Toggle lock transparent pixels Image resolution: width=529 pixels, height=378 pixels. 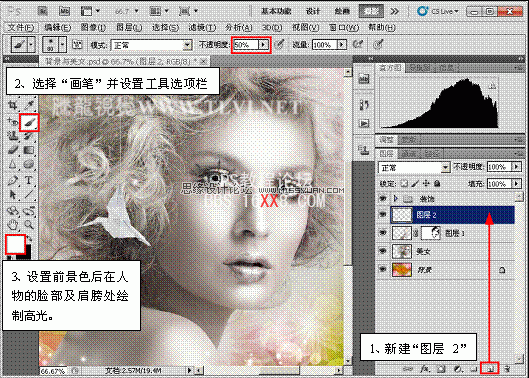point(404,184)
